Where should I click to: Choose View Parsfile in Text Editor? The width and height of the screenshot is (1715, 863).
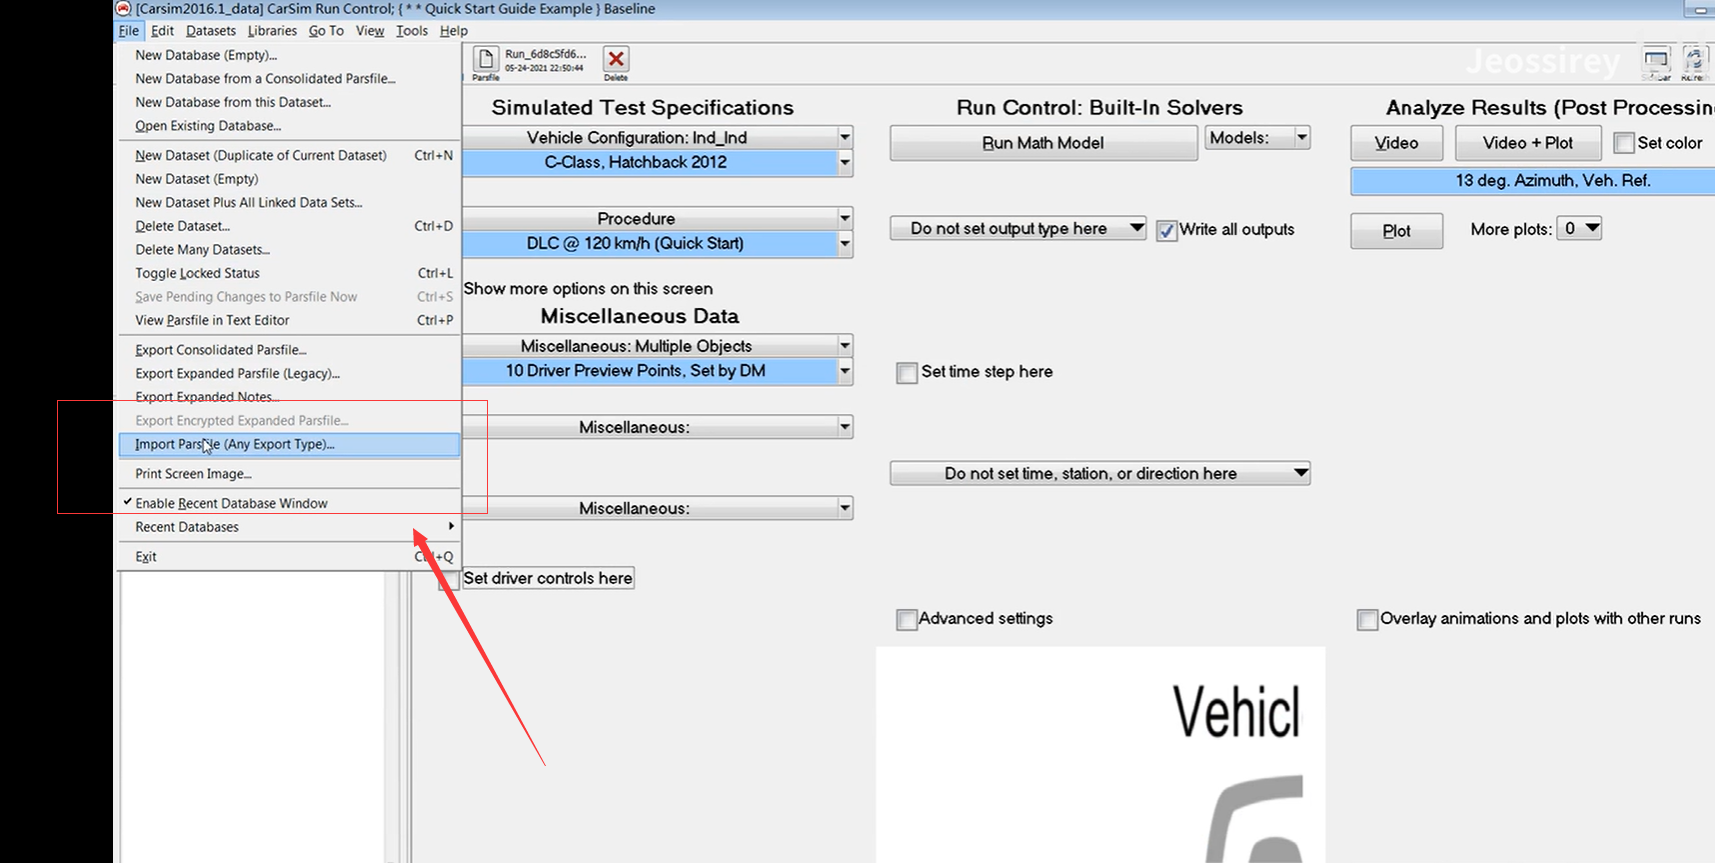click(x=290, y=320)
